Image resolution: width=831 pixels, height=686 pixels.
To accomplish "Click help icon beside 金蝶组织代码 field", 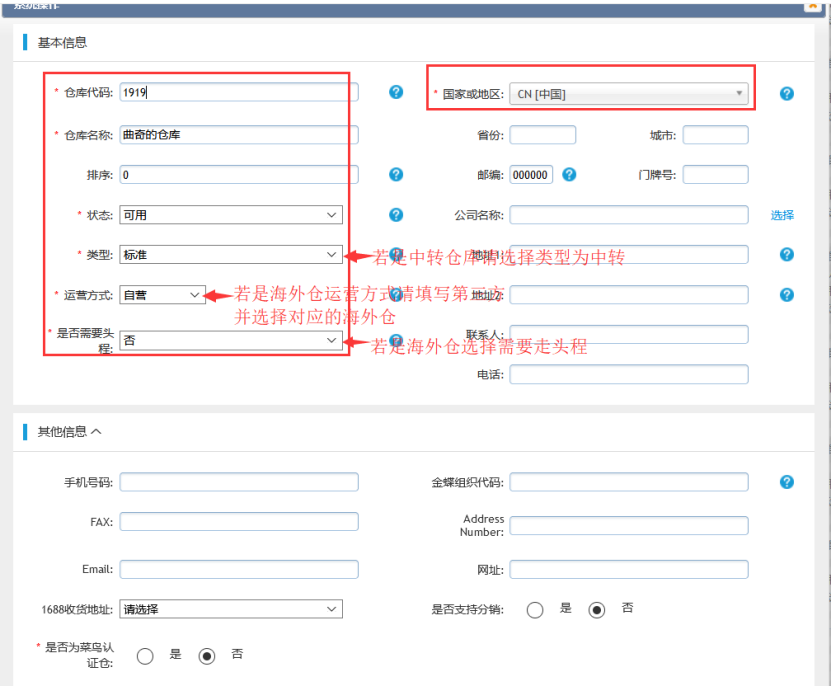I will pyautogui.click(x=787, y=482).
